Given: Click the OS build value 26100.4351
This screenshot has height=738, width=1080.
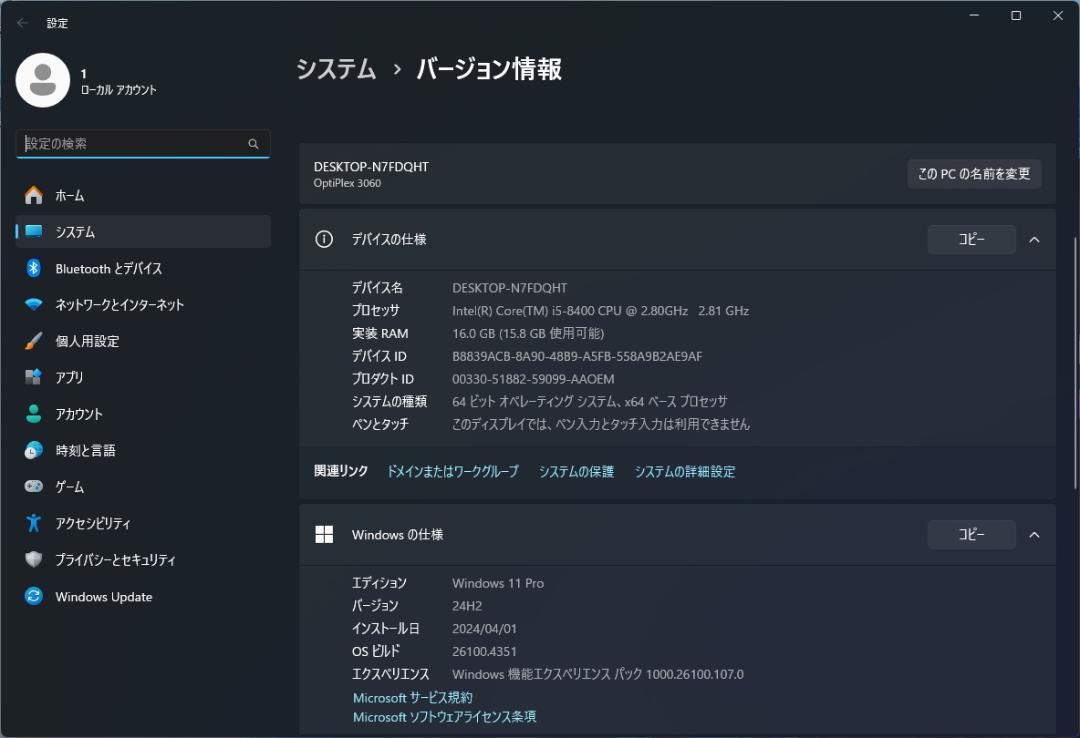Looking at the screenshot, I should 484,651.
